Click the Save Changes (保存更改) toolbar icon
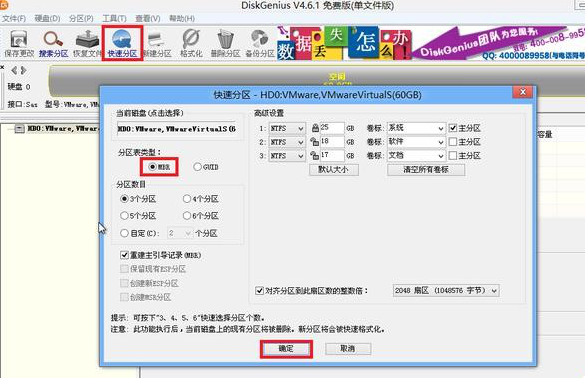 point(19,43)
